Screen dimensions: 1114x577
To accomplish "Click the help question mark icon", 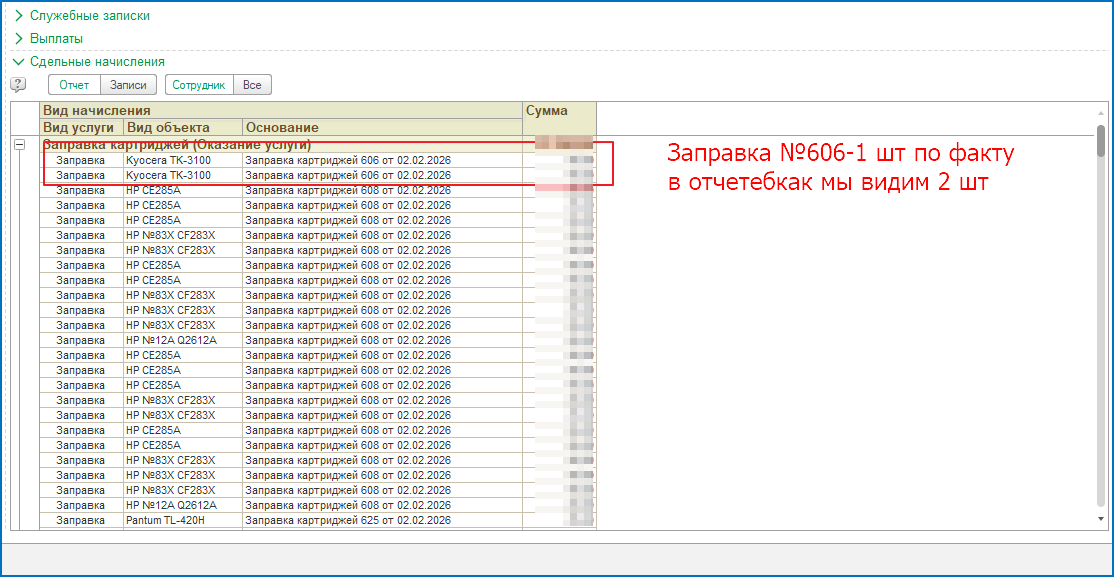I will point(18,85).
